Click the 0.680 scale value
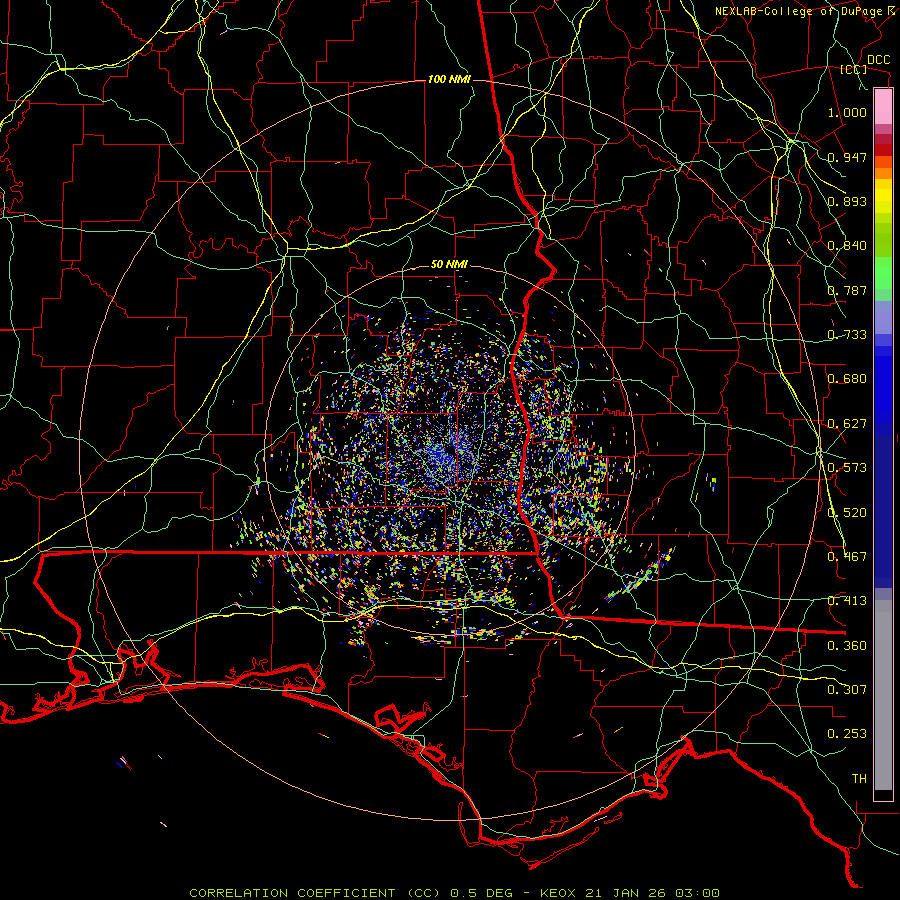Screen dimensions: 900x900 (x=847, y=379)
